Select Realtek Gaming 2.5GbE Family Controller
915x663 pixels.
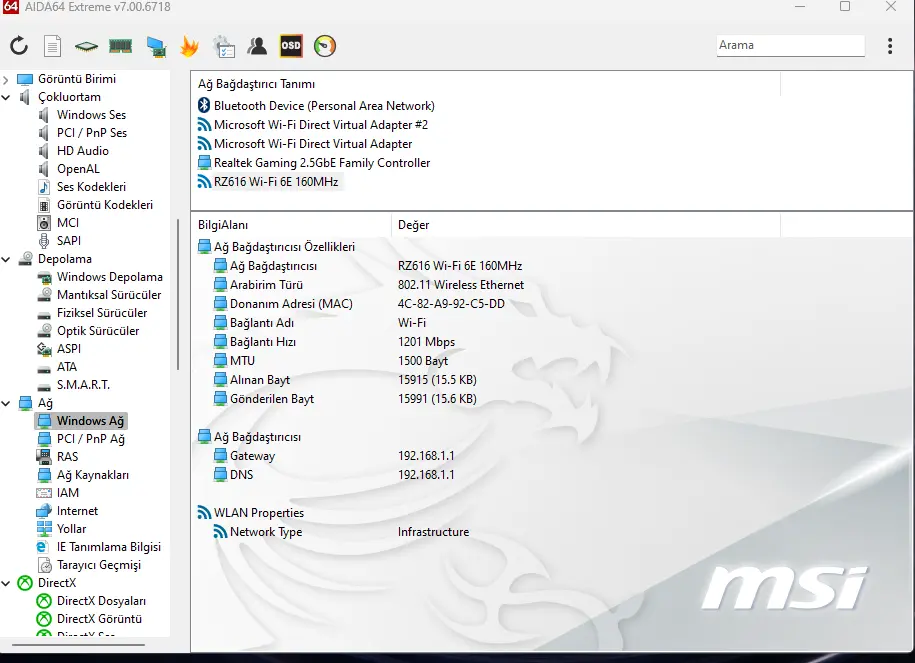322,163
